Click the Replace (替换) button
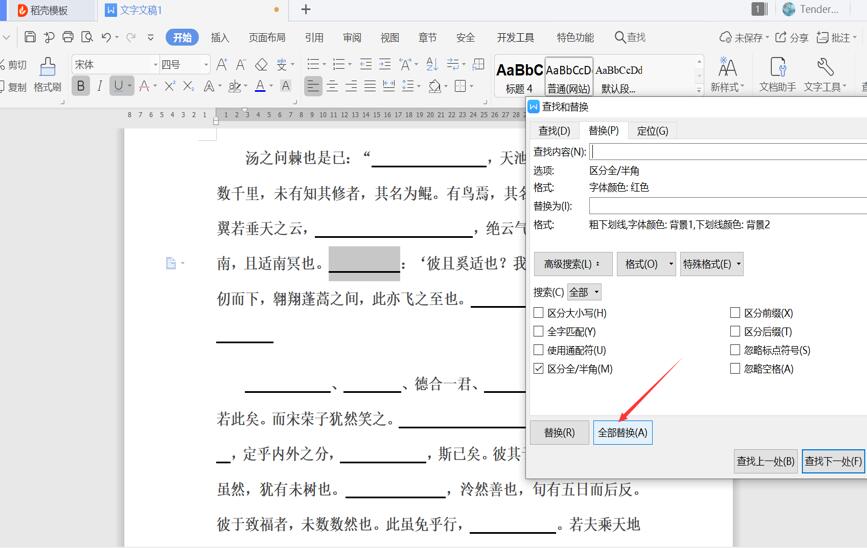The image size is (867, 548). pyautogui.click(x=560, y=432)
